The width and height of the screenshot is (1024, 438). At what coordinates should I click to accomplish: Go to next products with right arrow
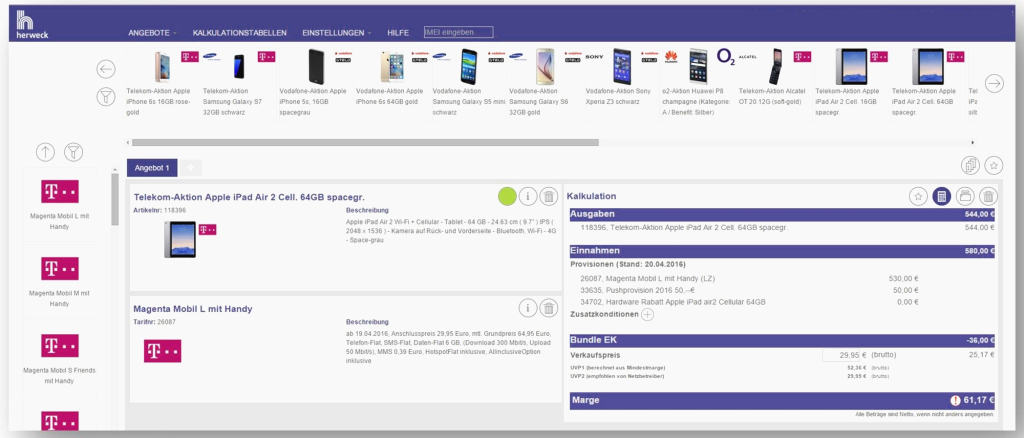point(994,84)
